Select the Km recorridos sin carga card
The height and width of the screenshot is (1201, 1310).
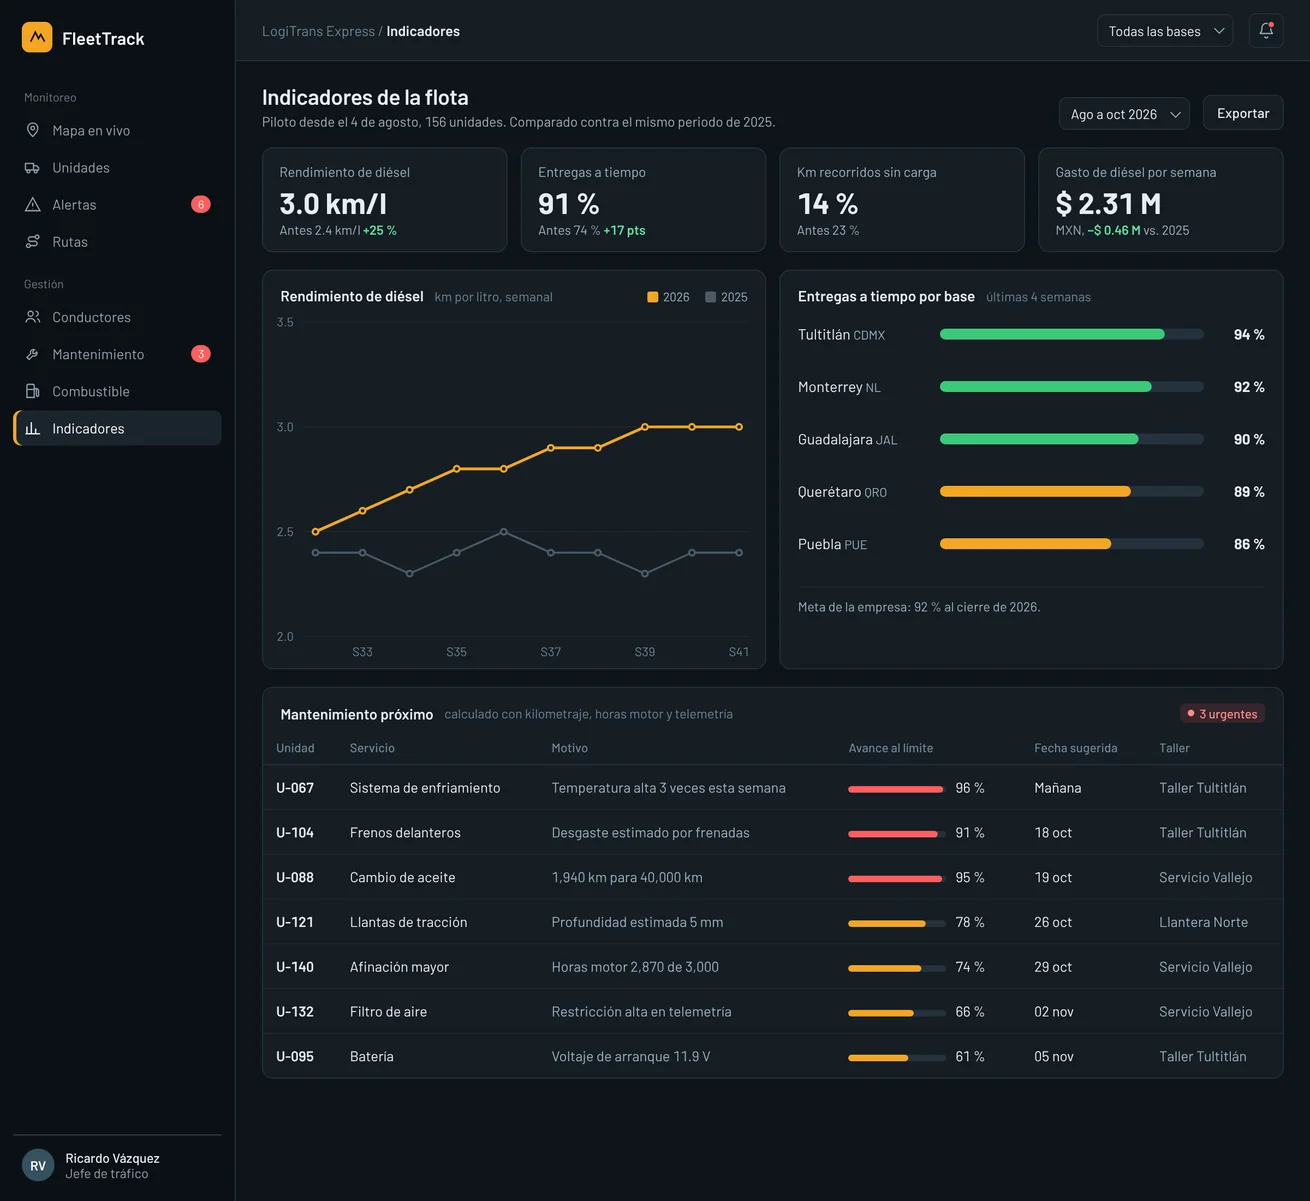click(902, 200)
